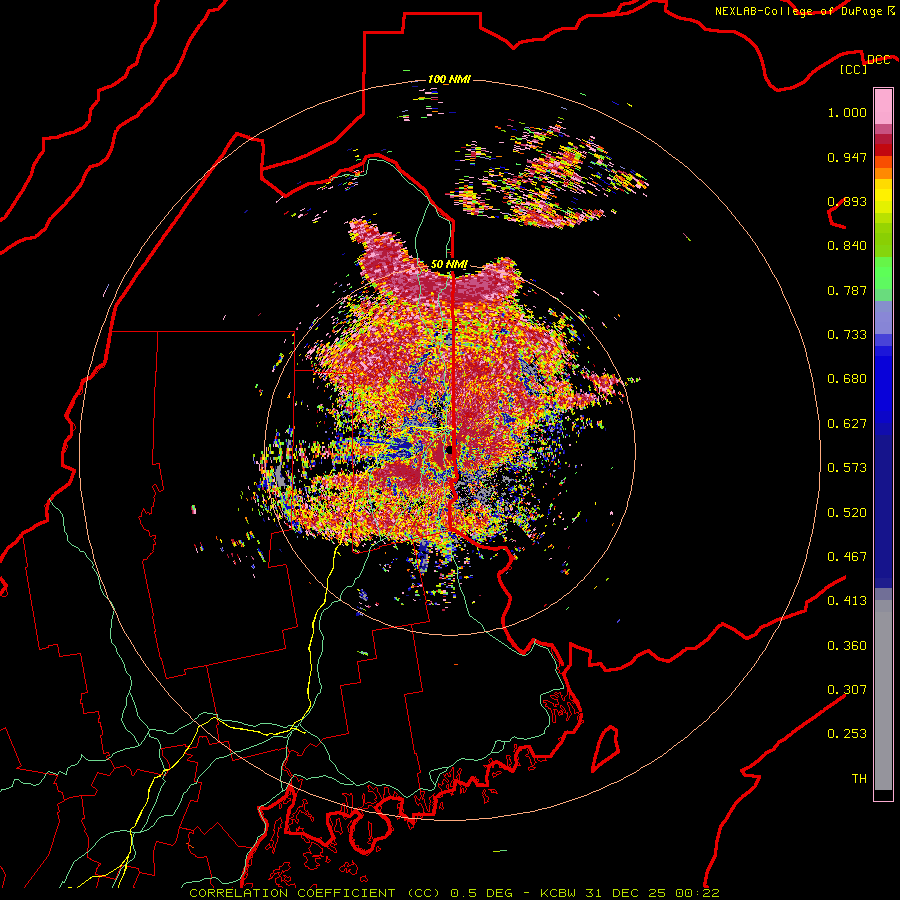Screen dimensions: 900x900
Task: Click the 0.947 legend value
Action: (847, 157)
